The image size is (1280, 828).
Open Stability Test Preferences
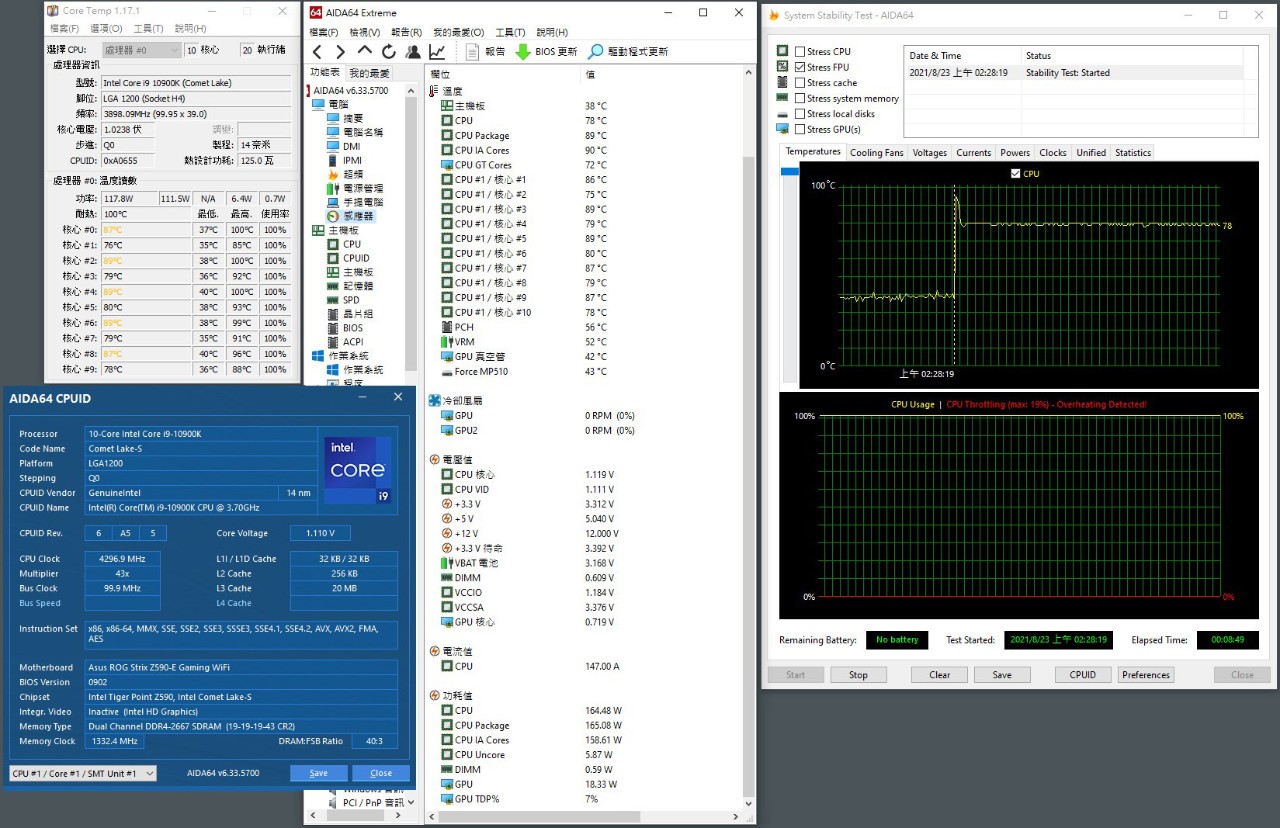1146,675
